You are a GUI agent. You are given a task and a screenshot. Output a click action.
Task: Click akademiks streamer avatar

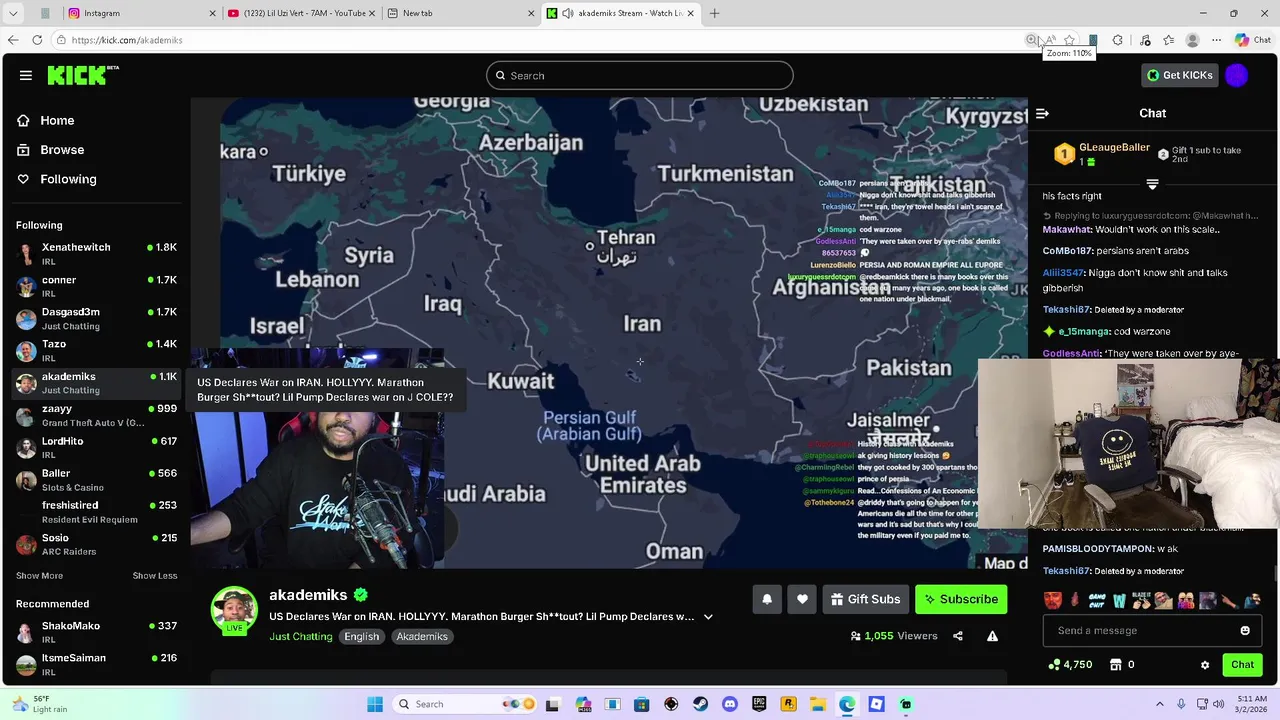(x=234, y=610)
